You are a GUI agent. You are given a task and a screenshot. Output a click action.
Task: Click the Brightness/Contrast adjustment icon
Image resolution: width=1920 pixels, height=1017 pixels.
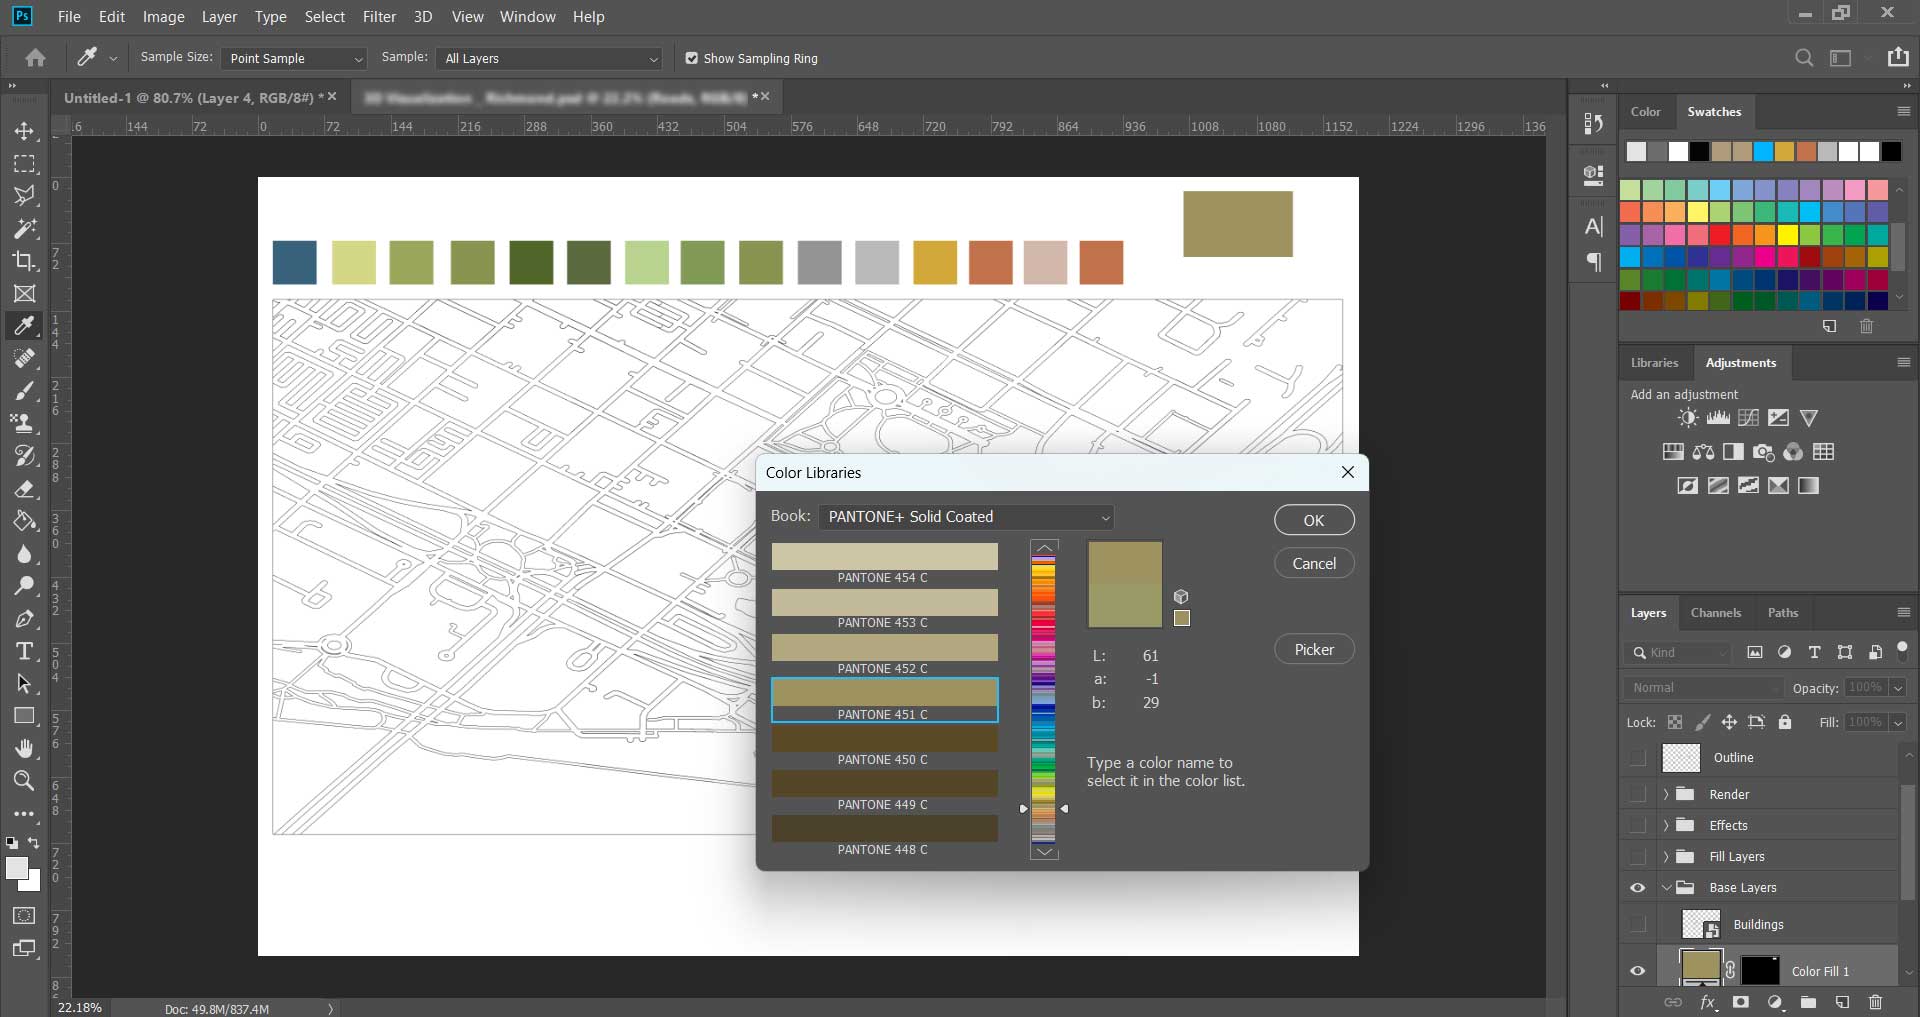pyautogui.click(x=1688, y=418)
